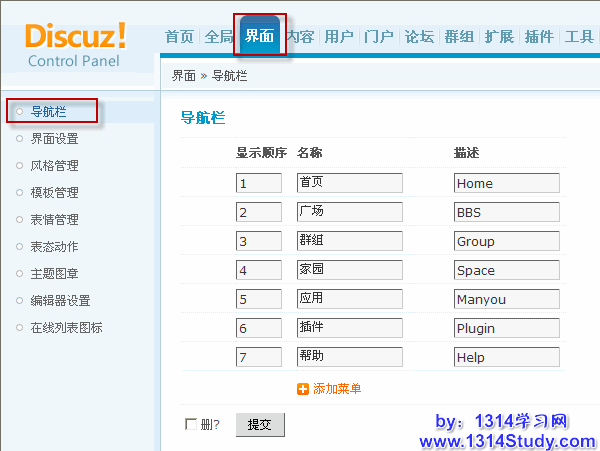Toggle the 删? checkbox
600x451 pixels.
[191, 424]
